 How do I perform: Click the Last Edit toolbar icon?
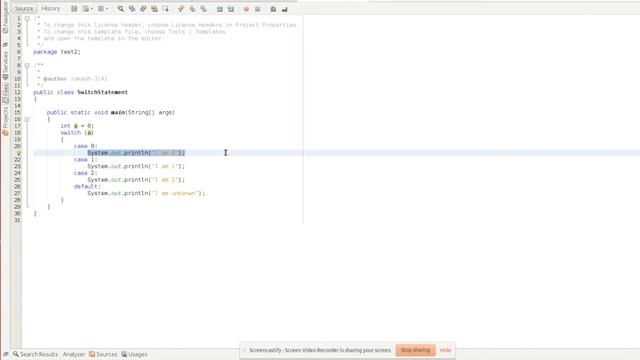[x=74, y=9]
